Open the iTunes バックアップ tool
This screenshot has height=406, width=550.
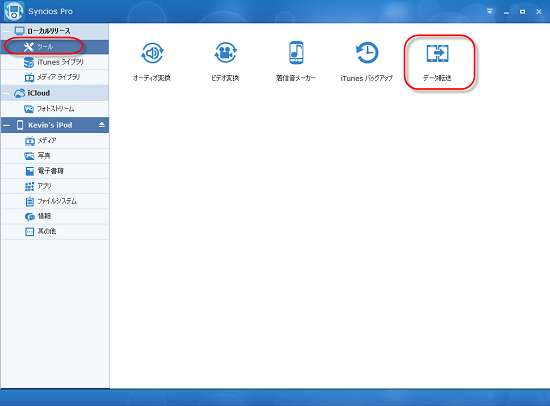click(367, 61)
